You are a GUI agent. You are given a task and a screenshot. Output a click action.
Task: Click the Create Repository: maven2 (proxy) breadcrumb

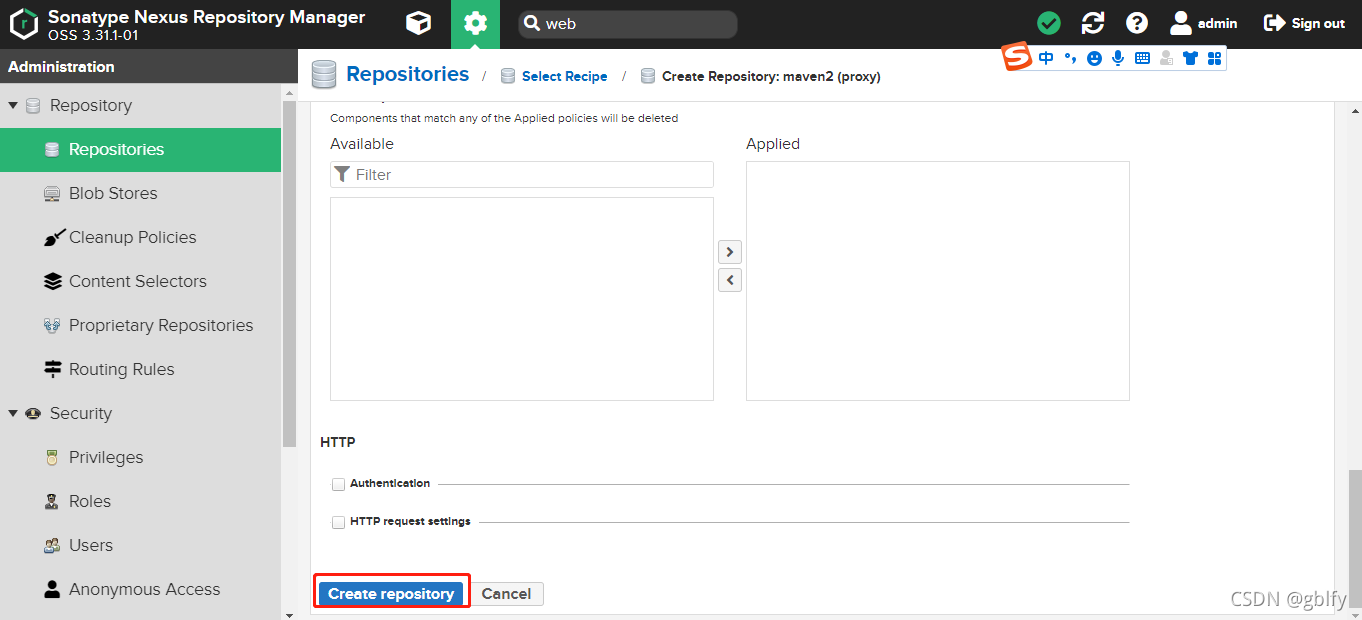click(771, 76)
